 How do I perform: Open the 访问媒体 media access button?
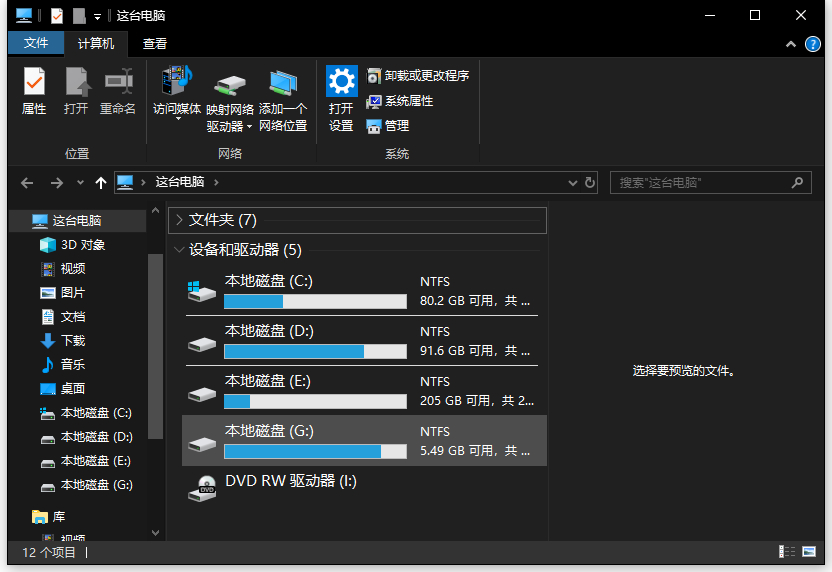(177, 93)
